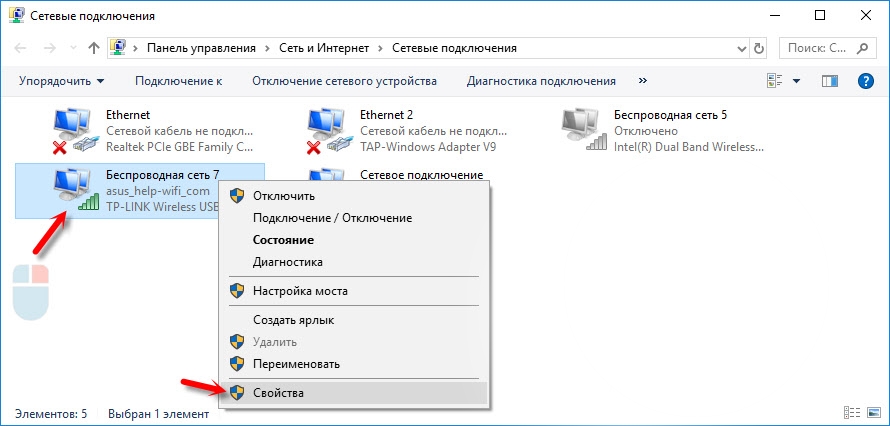Screen dimensions: 890x426
Task: Switch to large icons view in status bar
Action: [871, 413]
